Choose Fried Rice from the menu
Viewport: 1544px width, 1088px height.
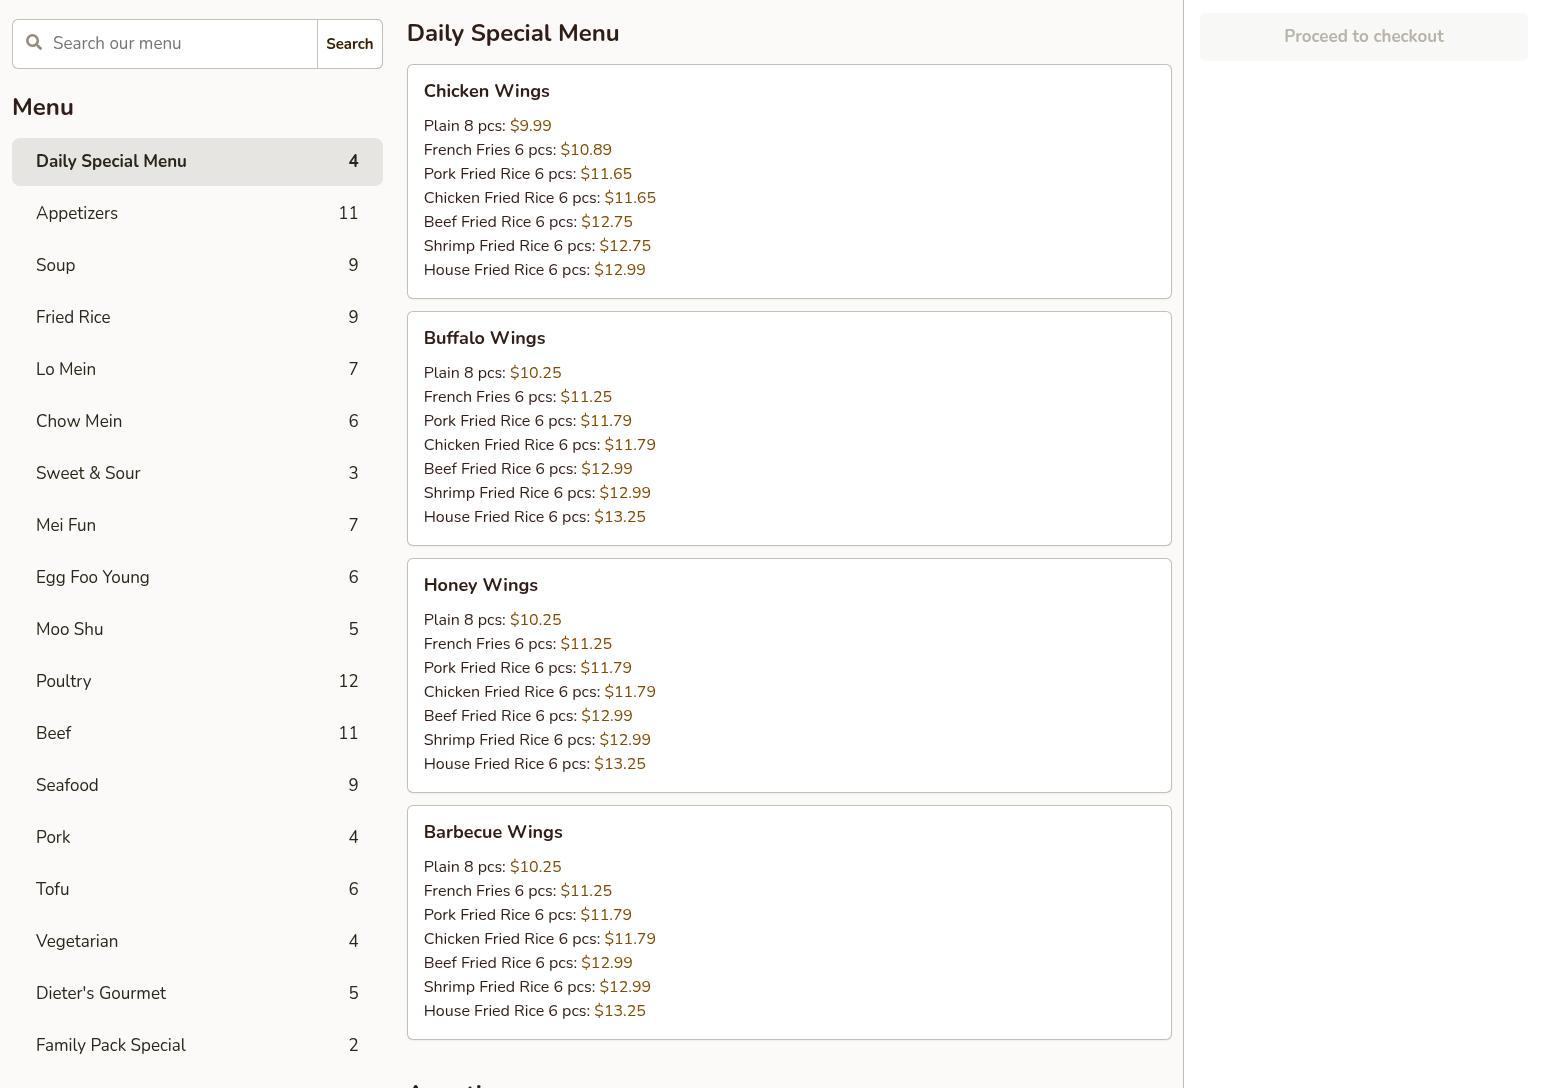tap(197, 318)
